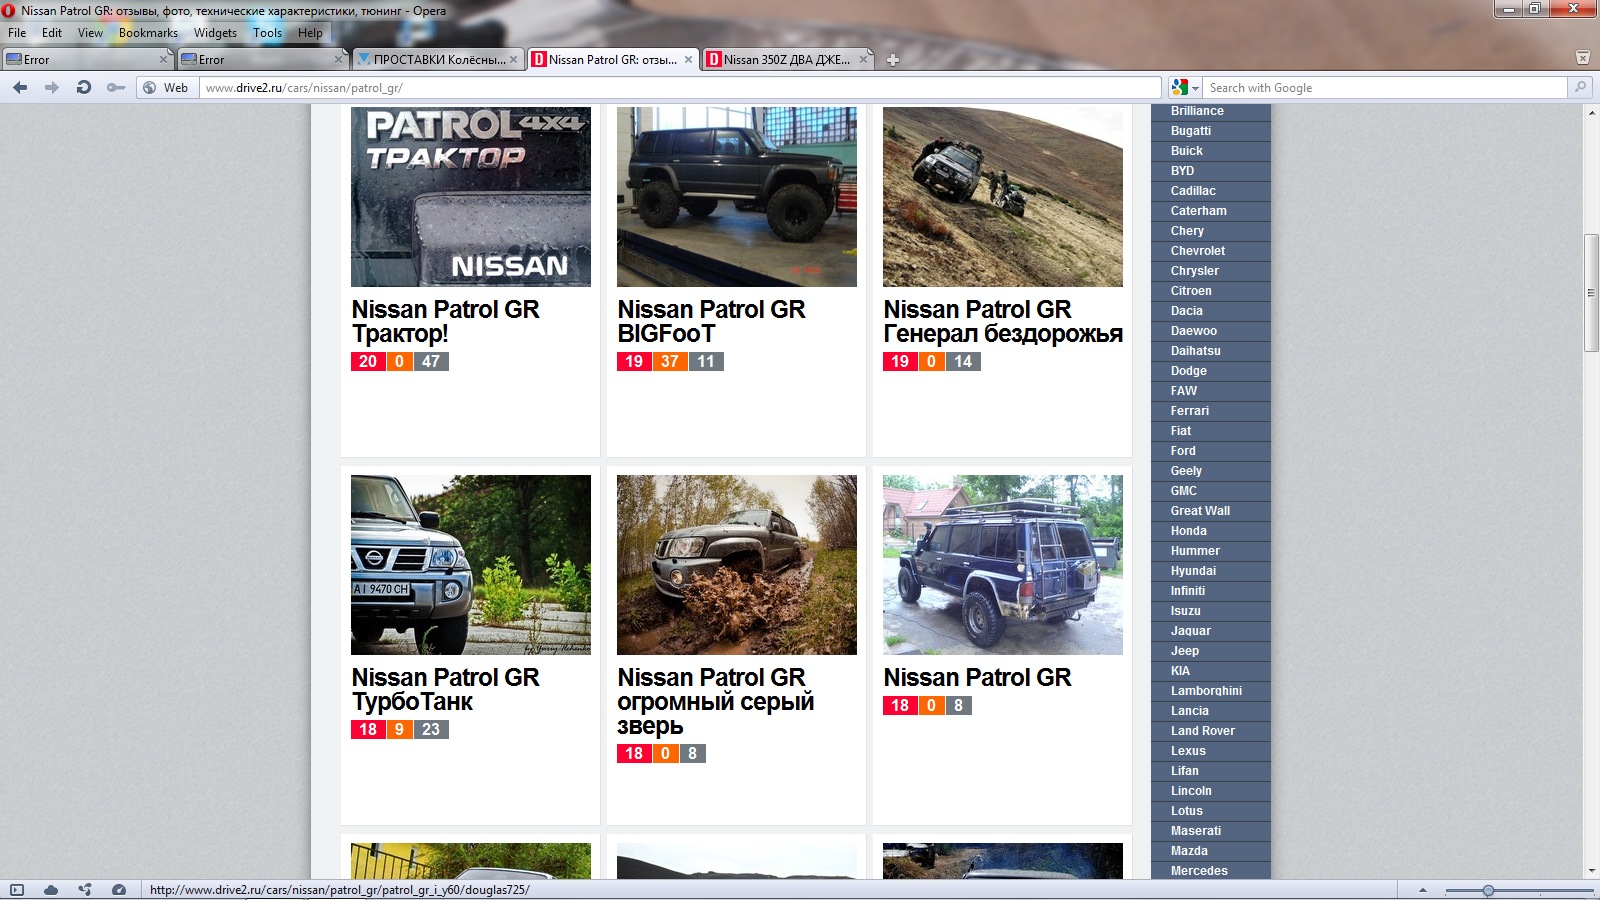Click the address bar URL field
Screen dimensions: 1600x900
680,88
